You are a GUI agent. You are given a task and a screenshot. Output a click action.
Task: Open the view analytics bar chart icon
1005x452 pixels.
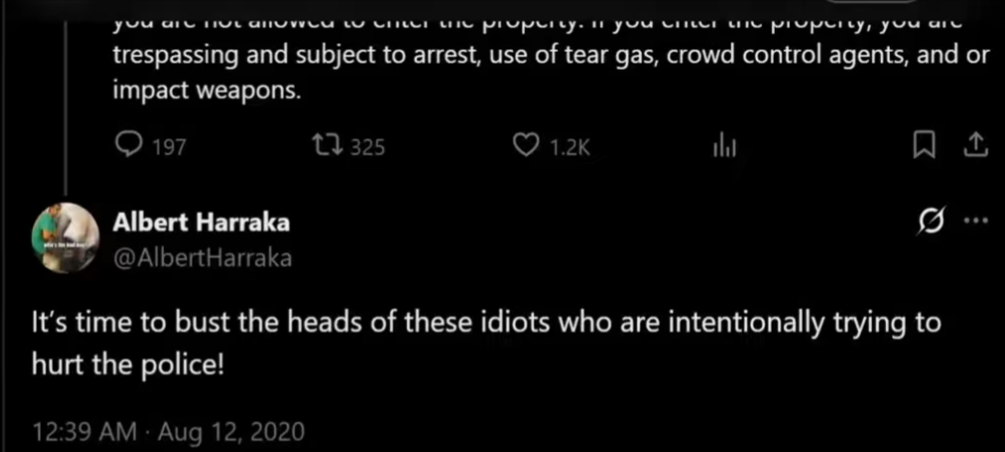coord(723,147)
